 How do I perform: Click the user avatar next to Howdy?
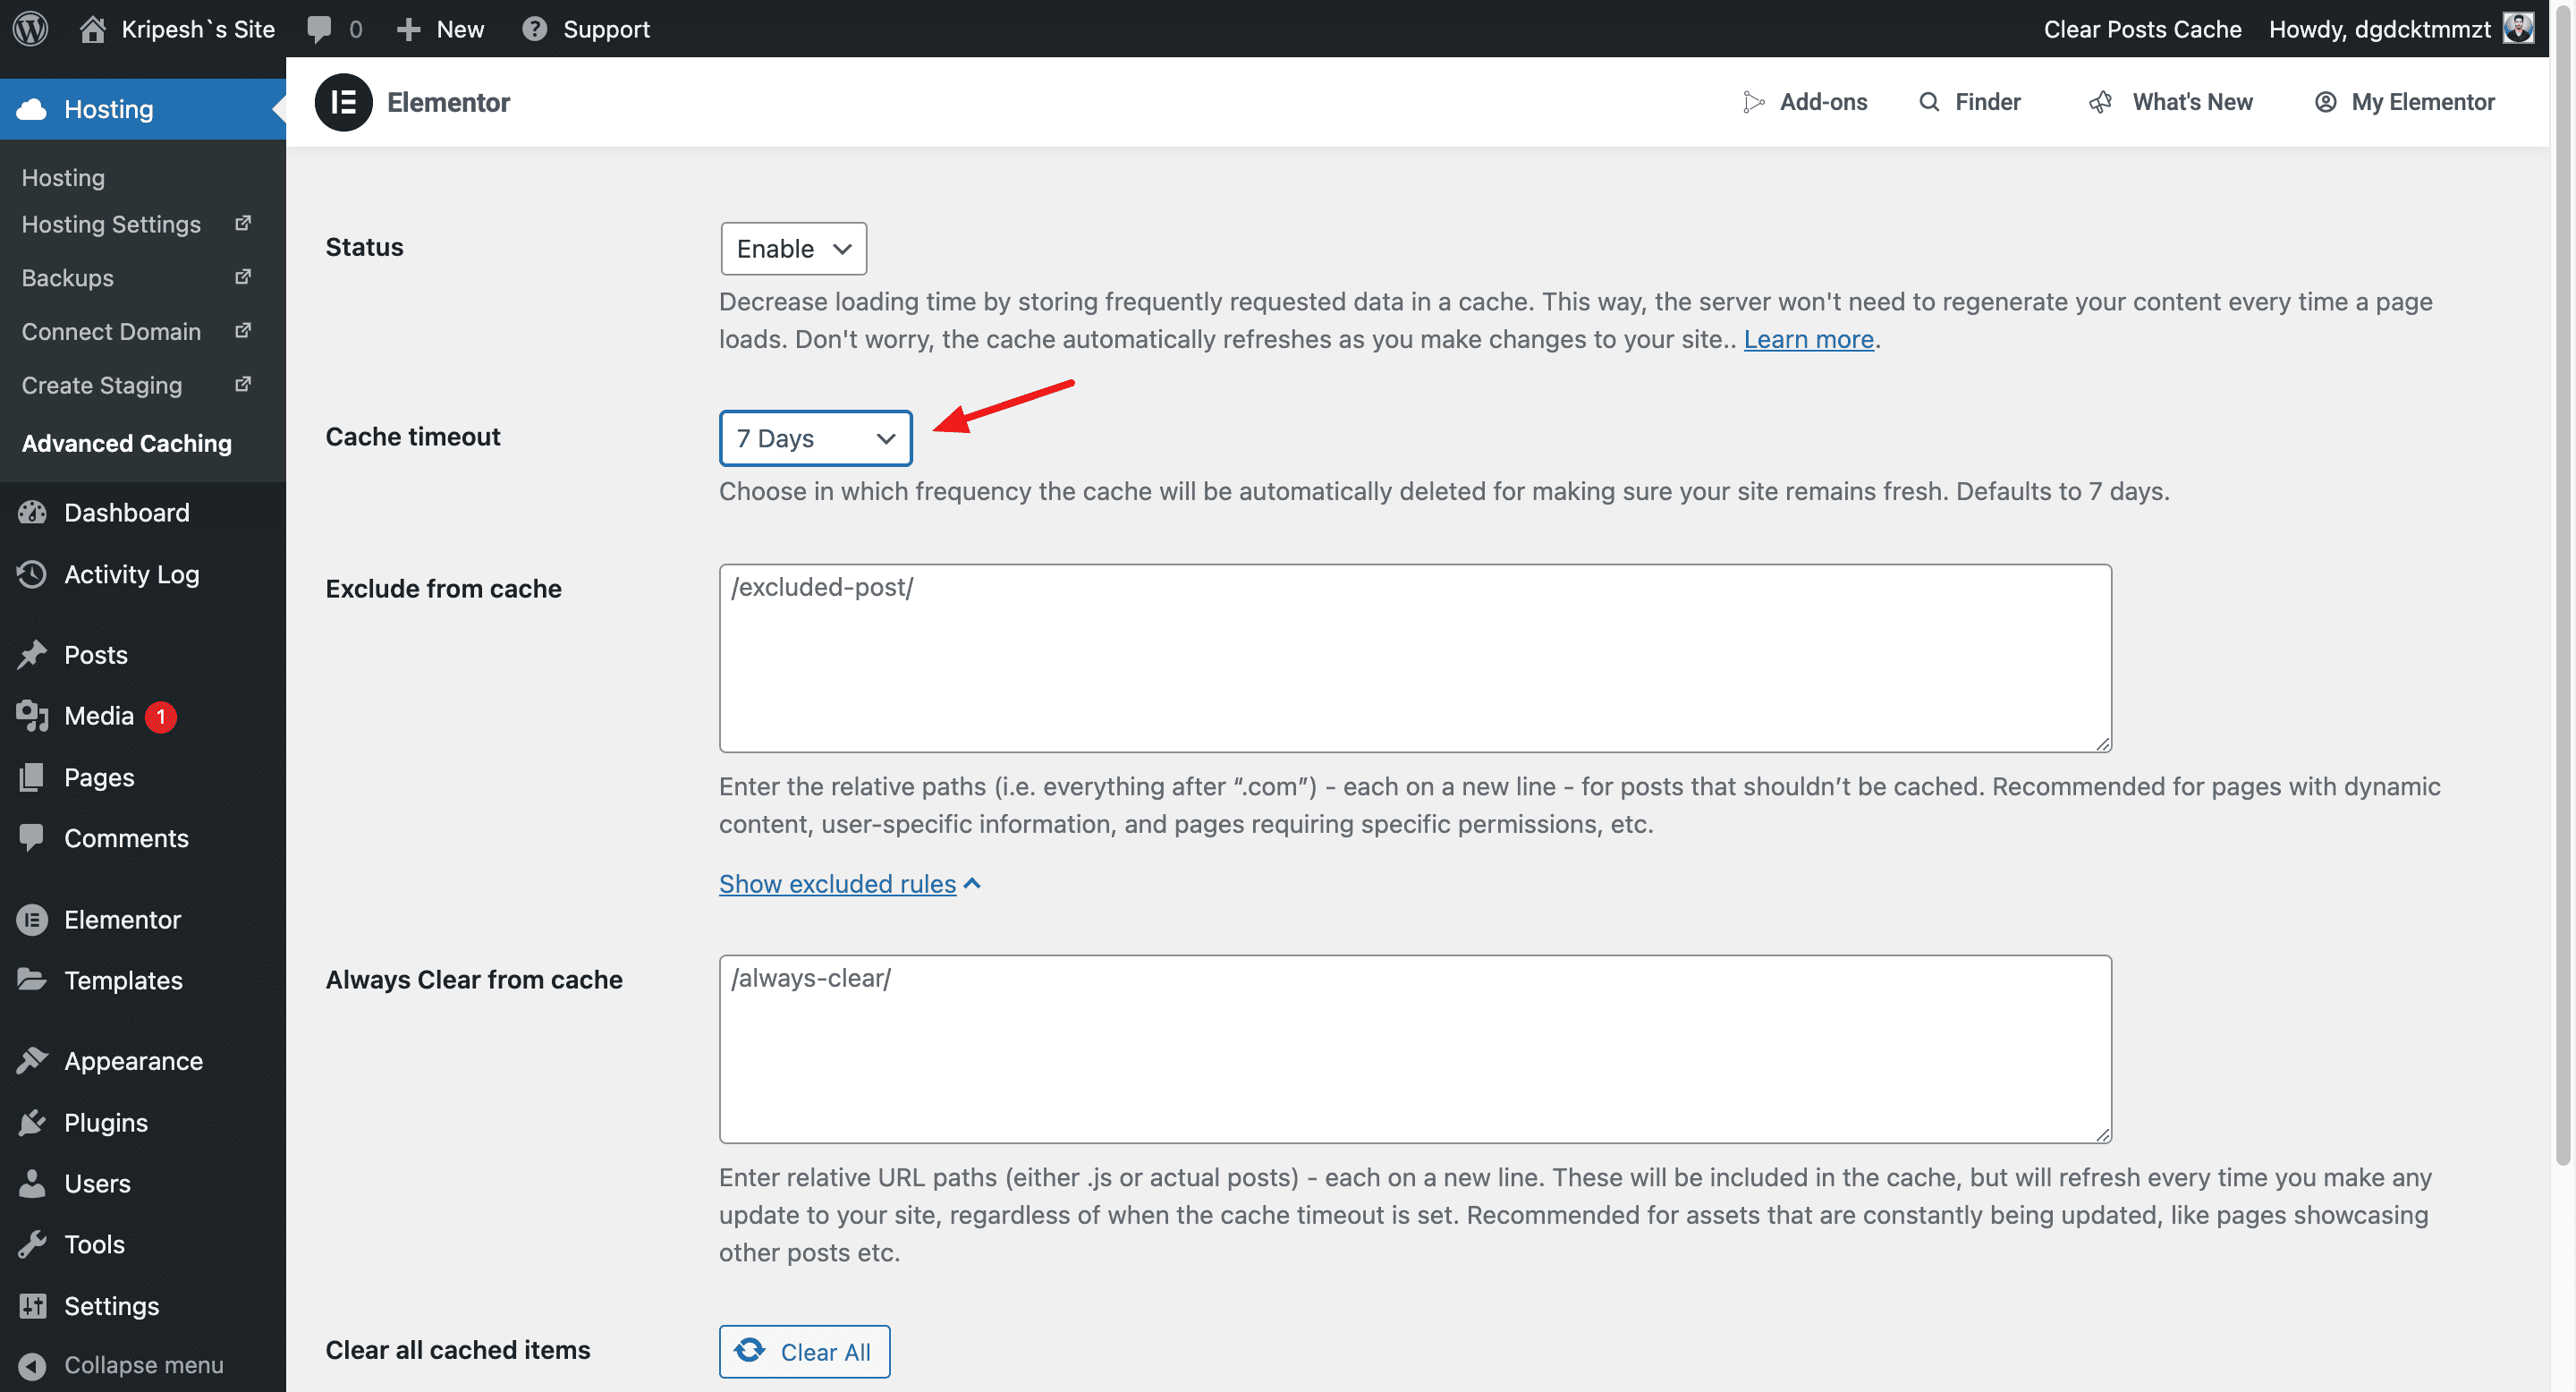coord(2517,28)
